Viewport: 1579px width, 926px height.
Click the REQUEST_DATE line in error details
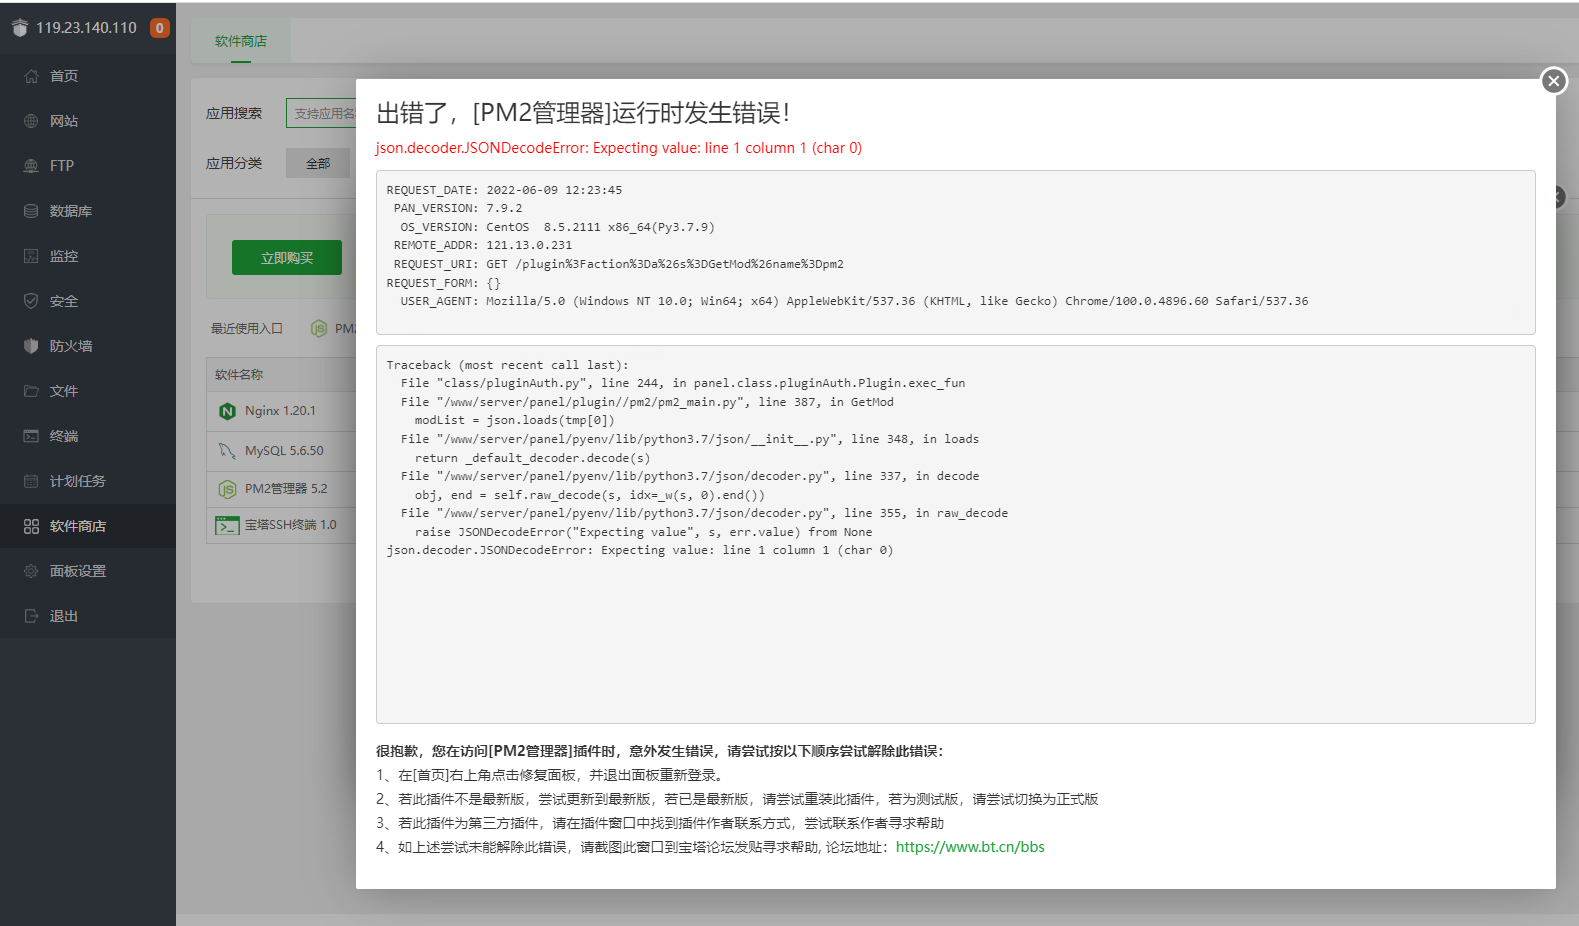coord(504,190)
